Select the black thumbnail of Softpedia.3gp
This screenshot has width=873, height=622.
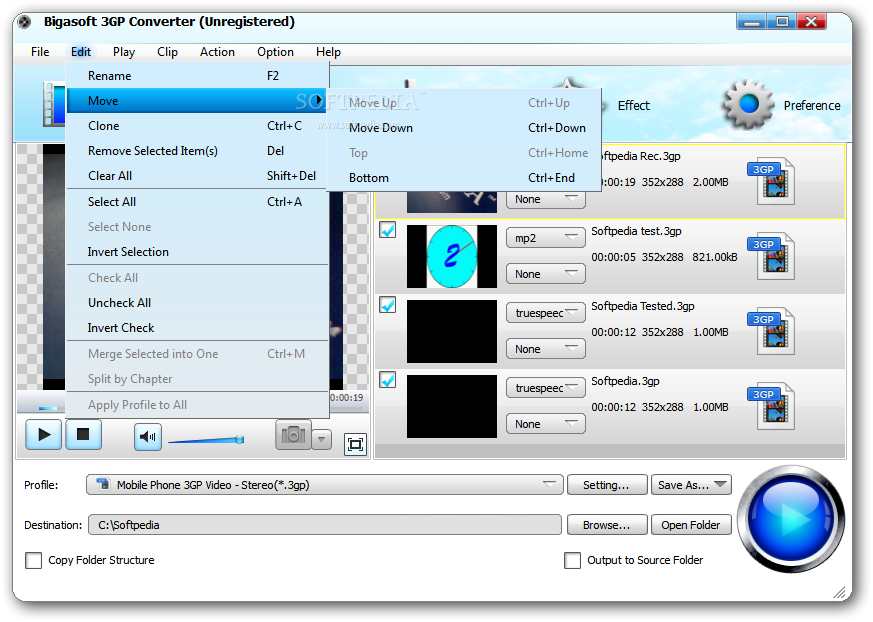click(x=452, y=406)
